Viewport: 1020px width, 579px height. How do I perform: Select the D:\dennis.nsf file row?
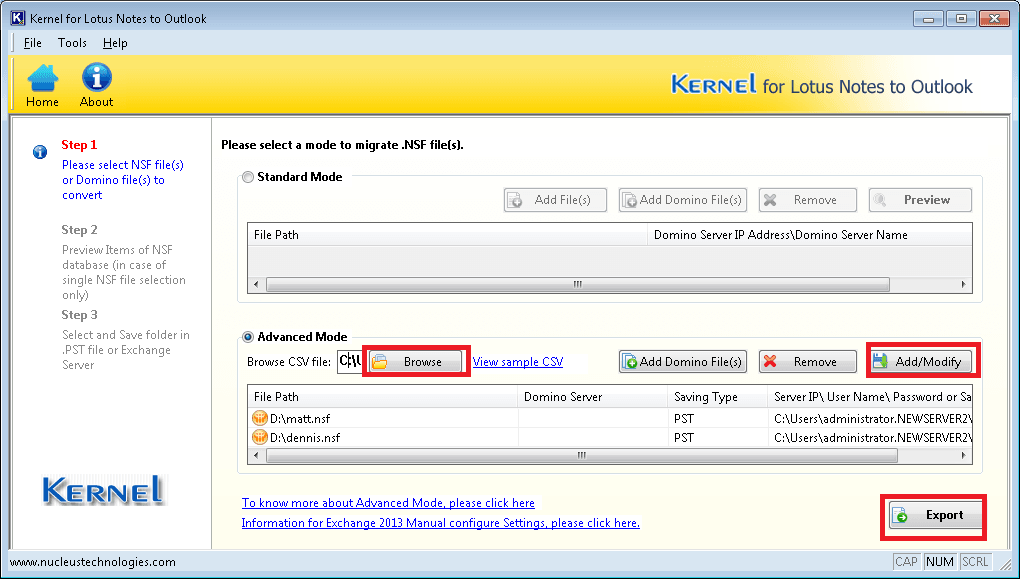pos(610,437)
